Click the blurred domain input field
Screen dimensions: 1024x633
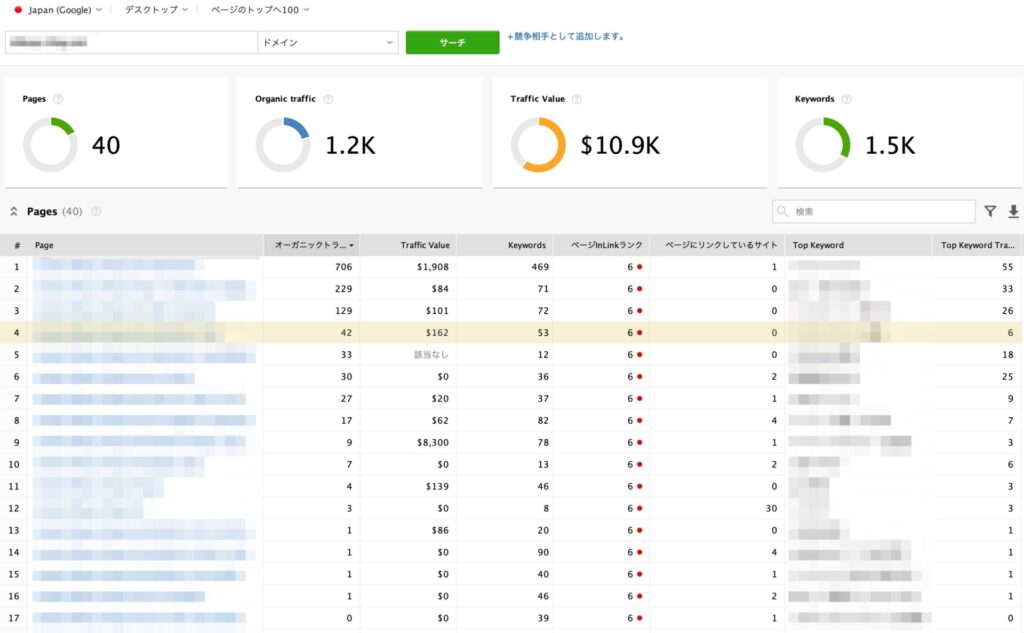tap(131, 42)
